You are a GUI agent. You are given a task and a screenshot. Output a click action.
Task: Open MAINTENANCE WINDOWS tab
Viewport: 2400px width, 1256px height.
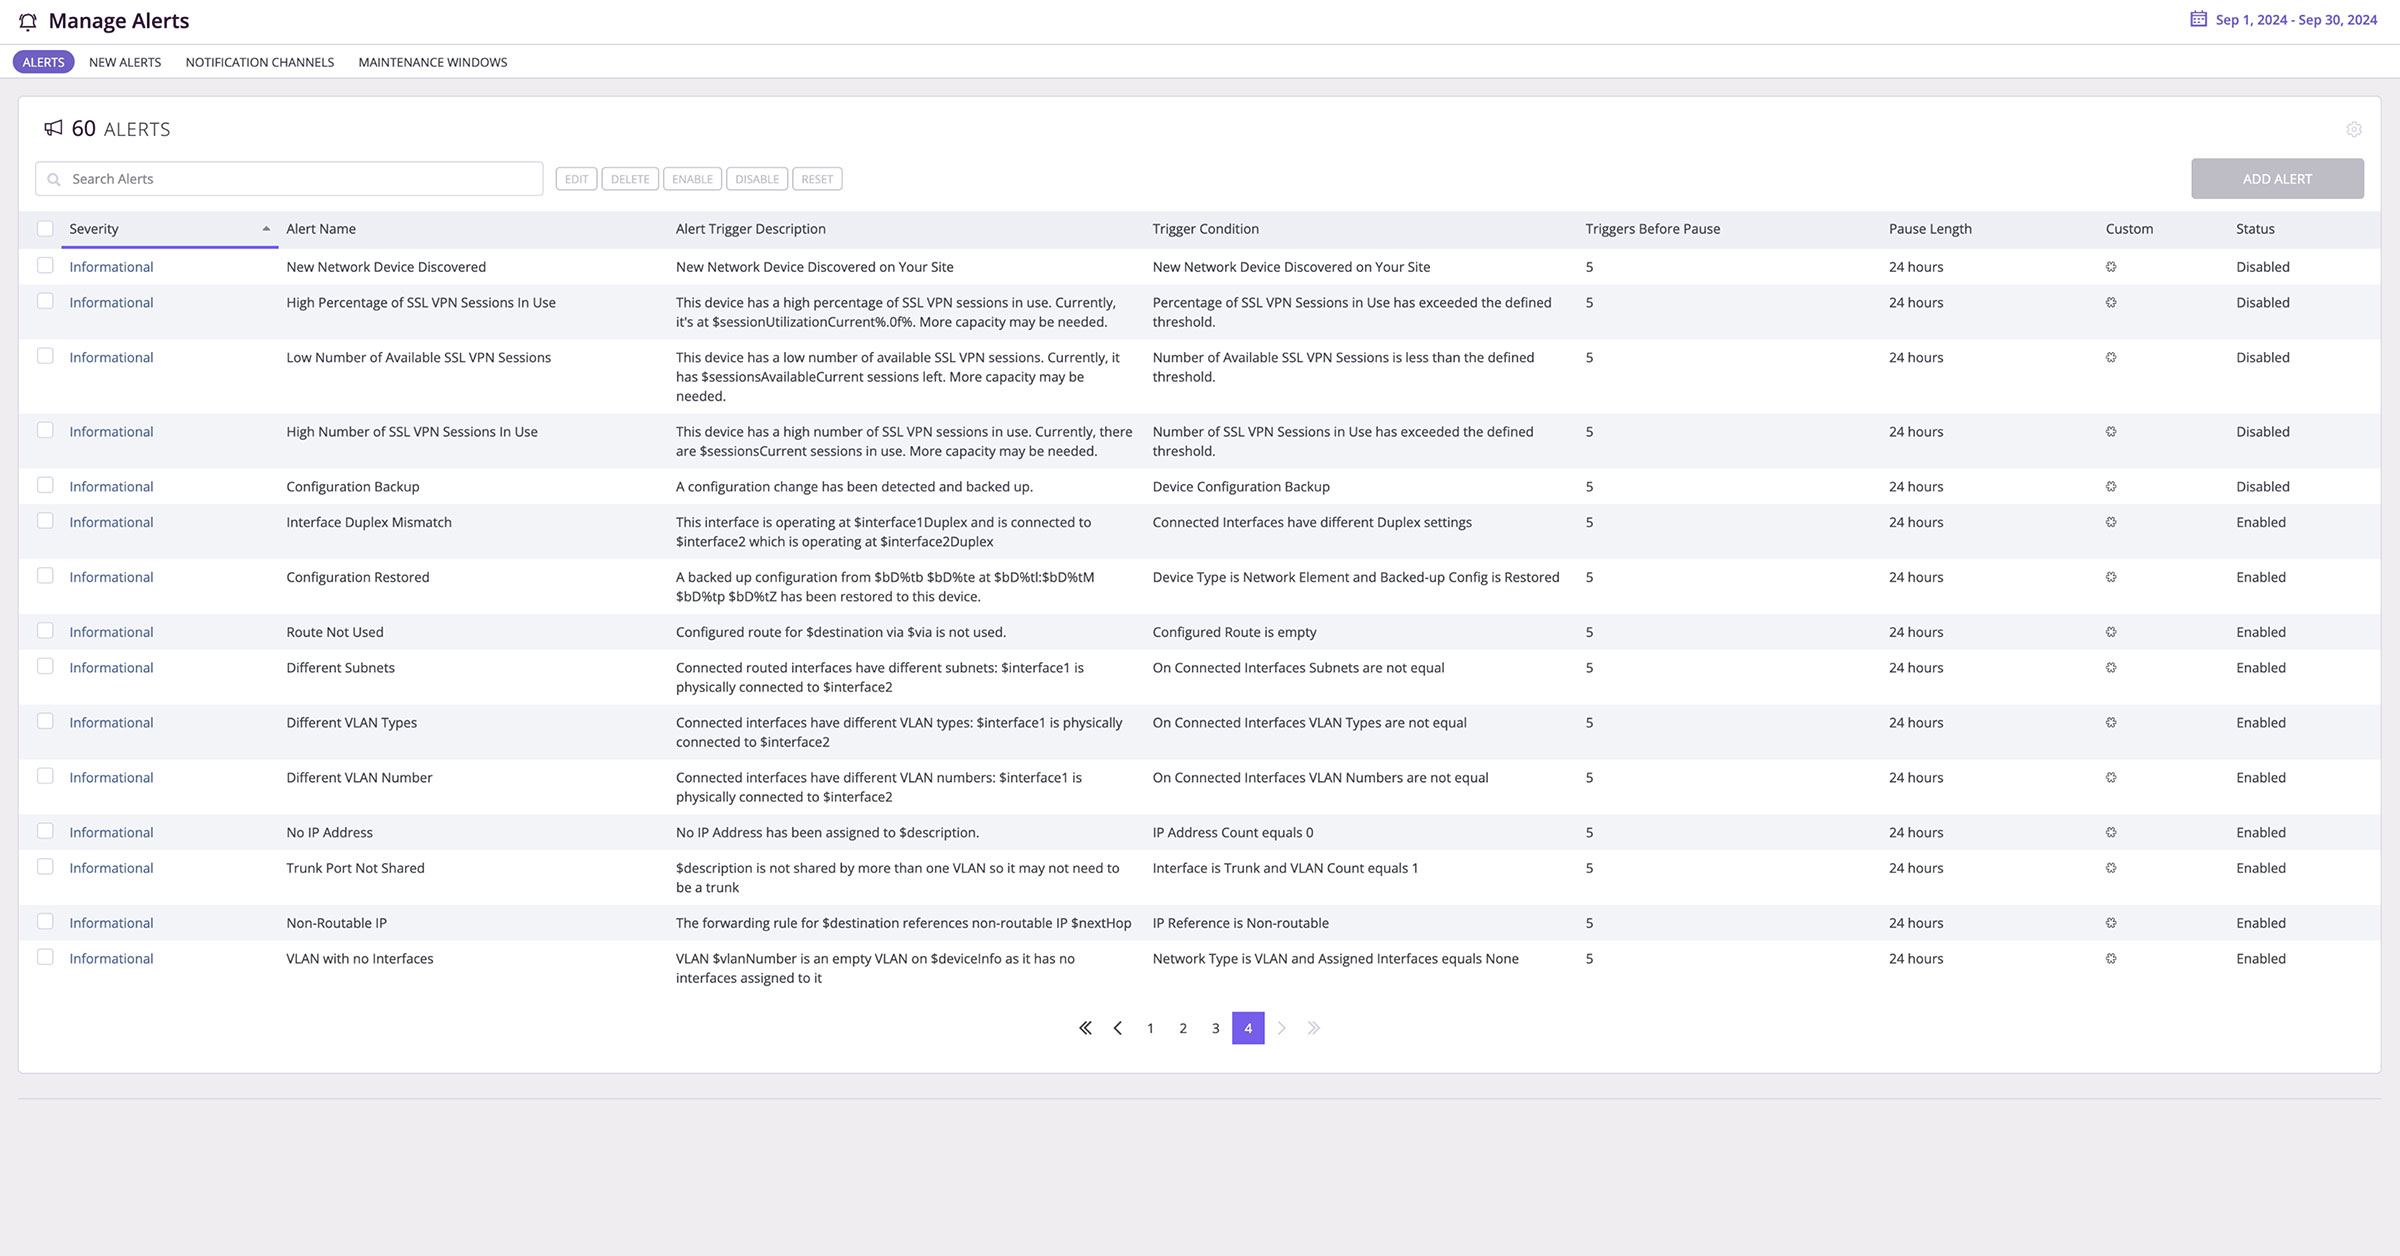(432, 62)
